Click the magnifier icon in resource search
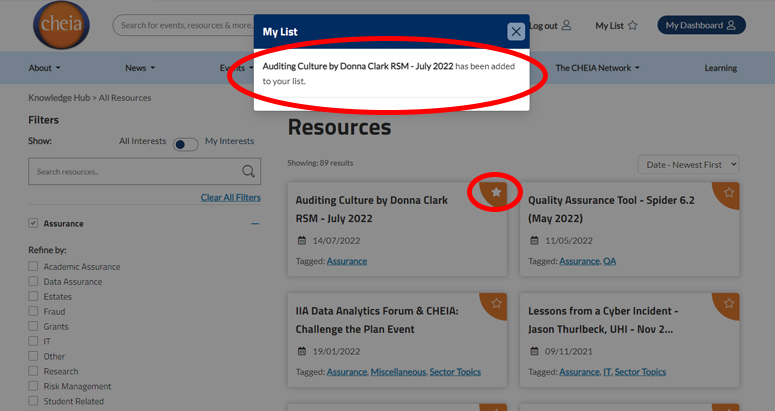775x411 pixels. (248, 171)
